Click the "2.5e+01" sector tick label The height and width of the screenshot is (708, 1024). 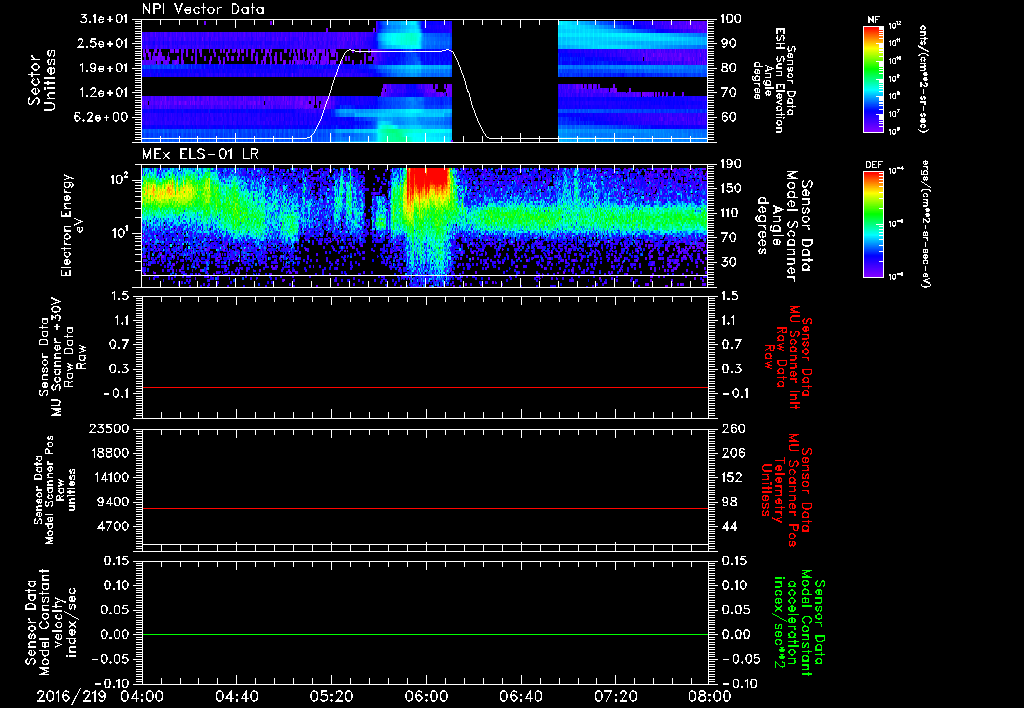click(103, 43)
